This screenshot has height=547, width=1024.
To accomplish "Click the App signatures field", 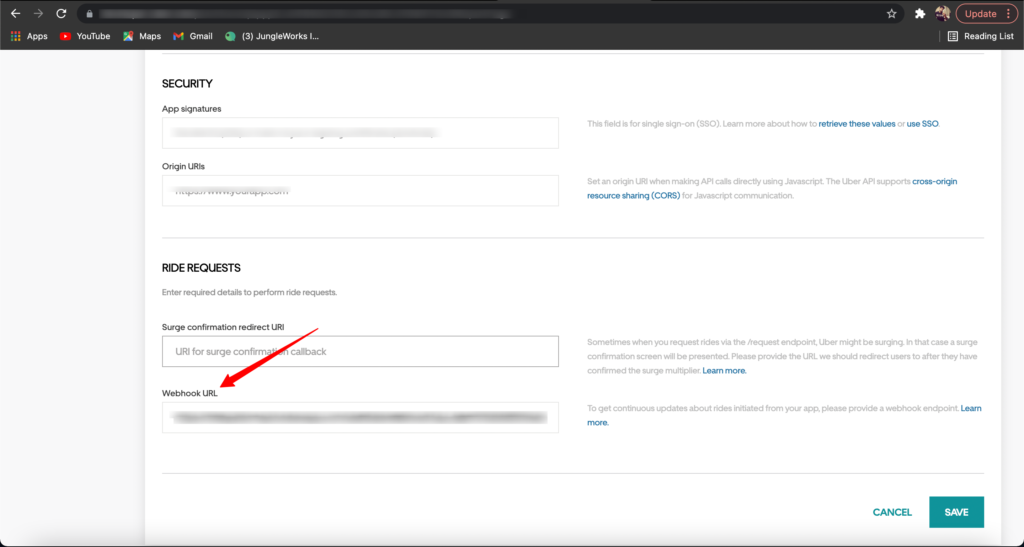I will pyautogui.click(x=360, y=132).
